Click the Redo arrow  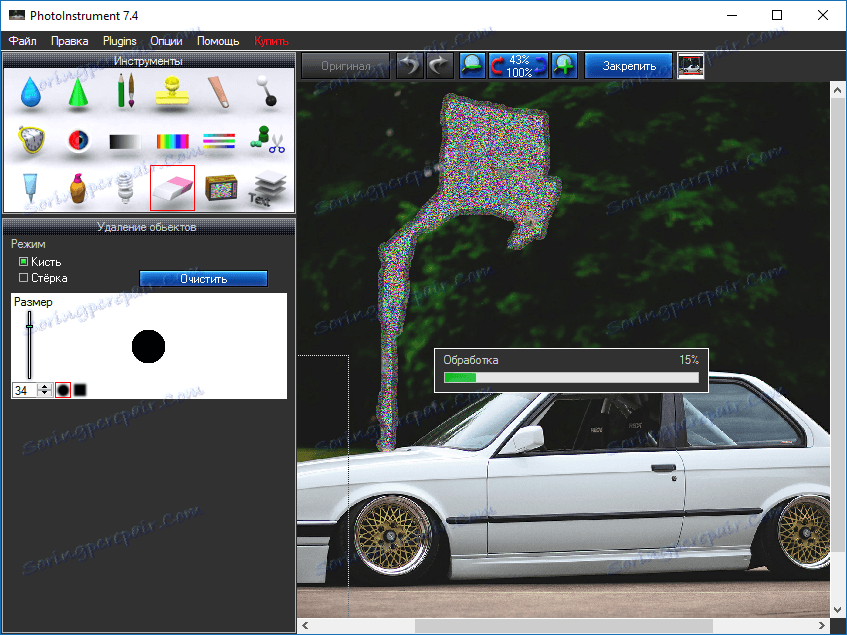pos(439,66)
